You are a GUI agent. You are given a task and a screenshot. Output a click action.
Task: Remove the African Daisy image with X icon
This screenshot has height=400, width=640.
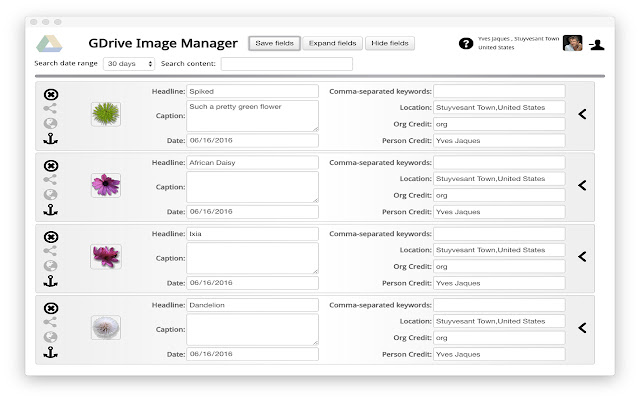[x=51, y=166]
